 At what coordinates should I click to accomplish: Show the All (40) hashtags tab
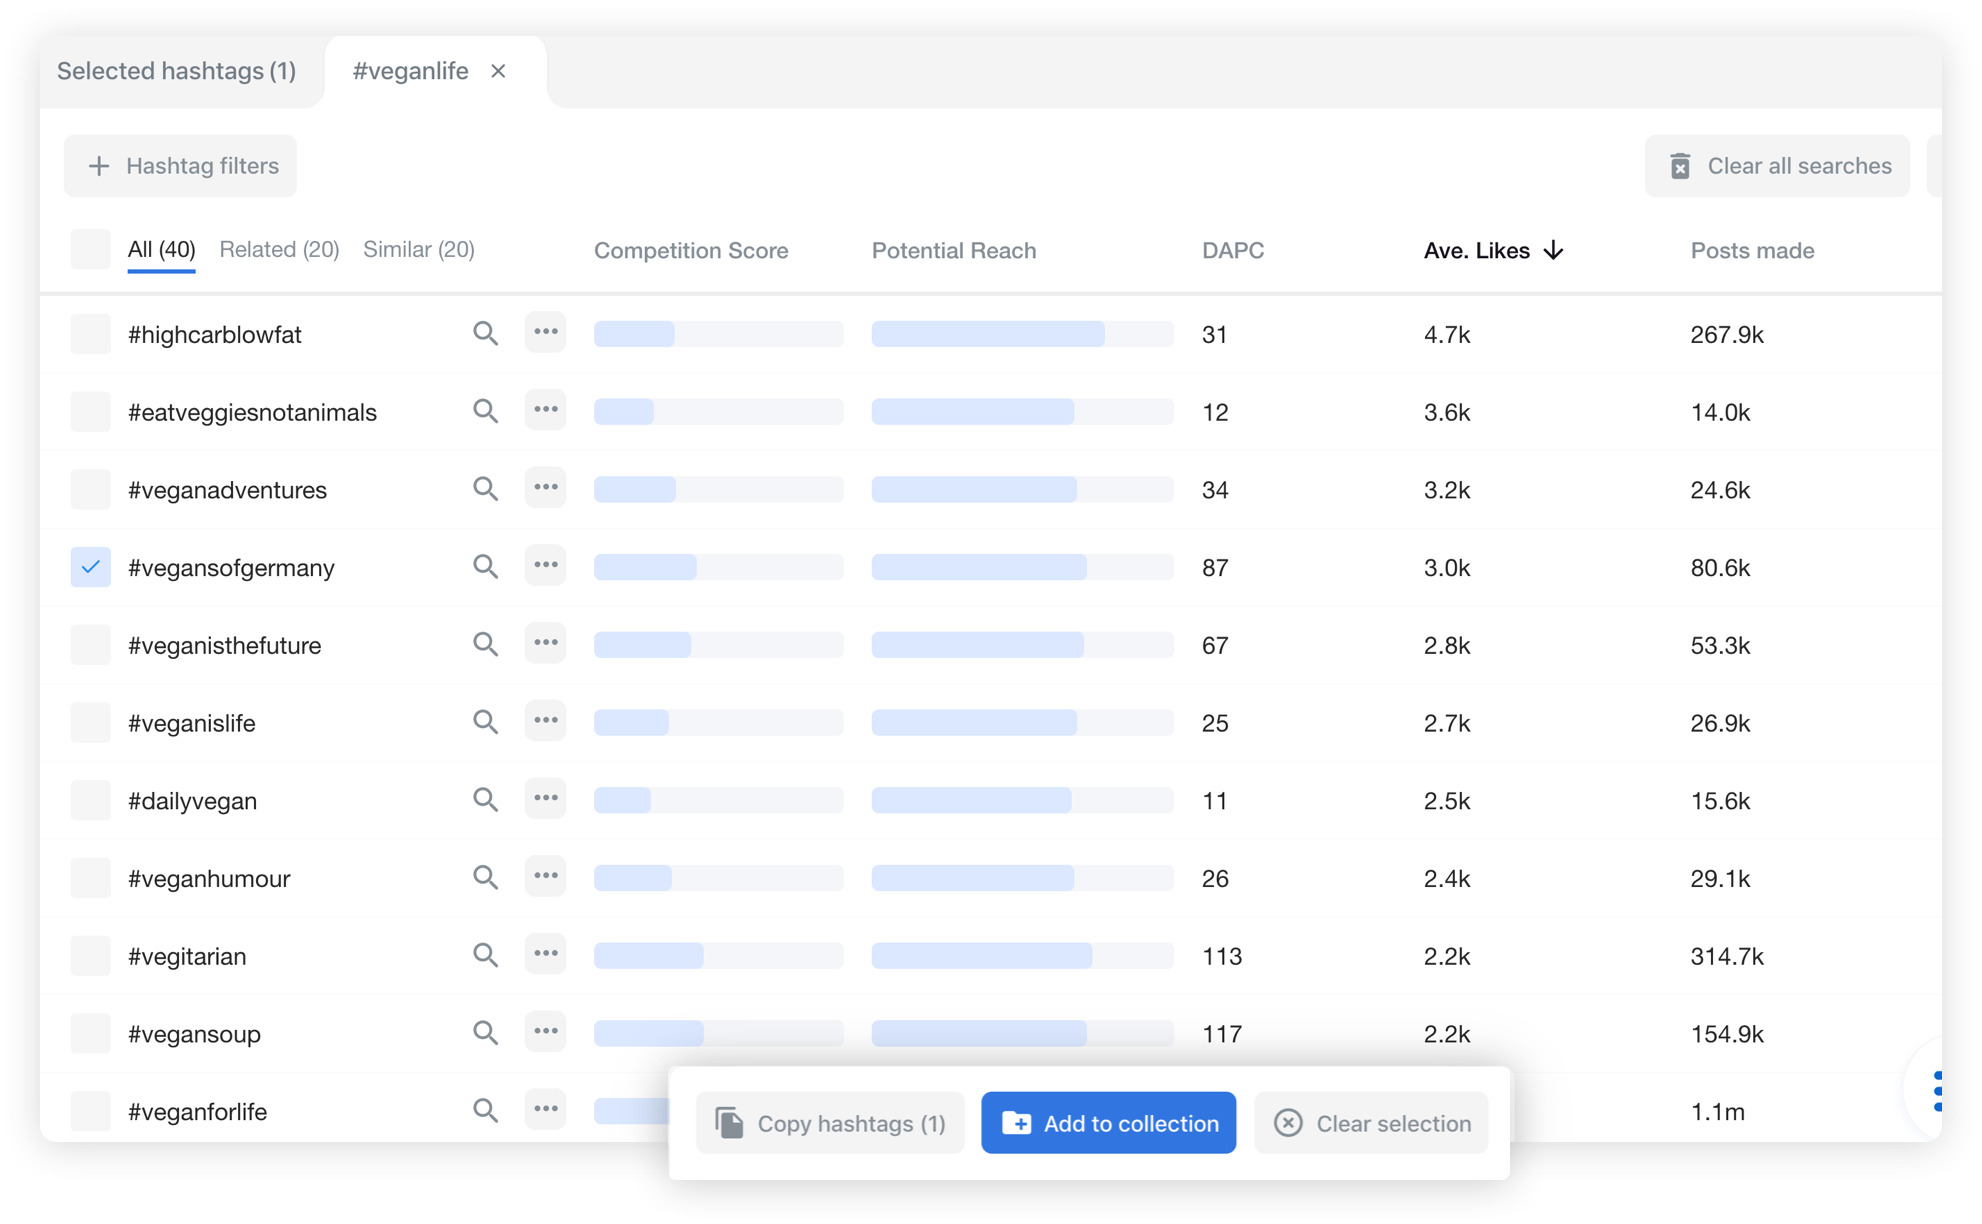[161, 250]
